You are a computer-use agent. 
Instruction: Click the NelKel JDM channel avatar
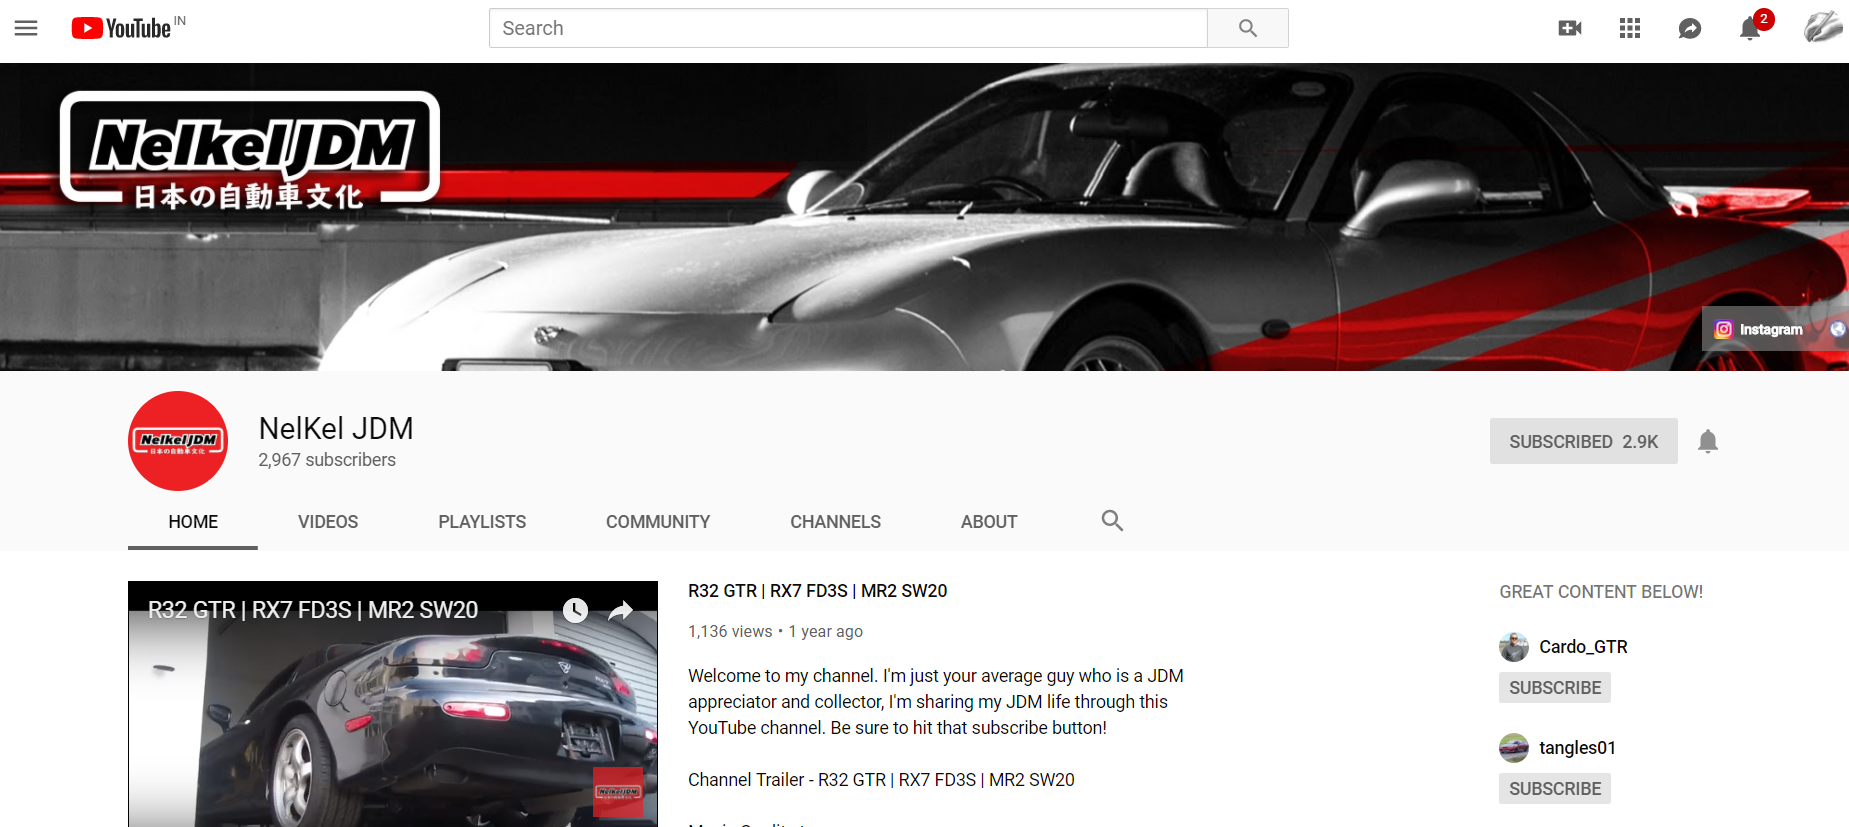click(x=178, y=441)
